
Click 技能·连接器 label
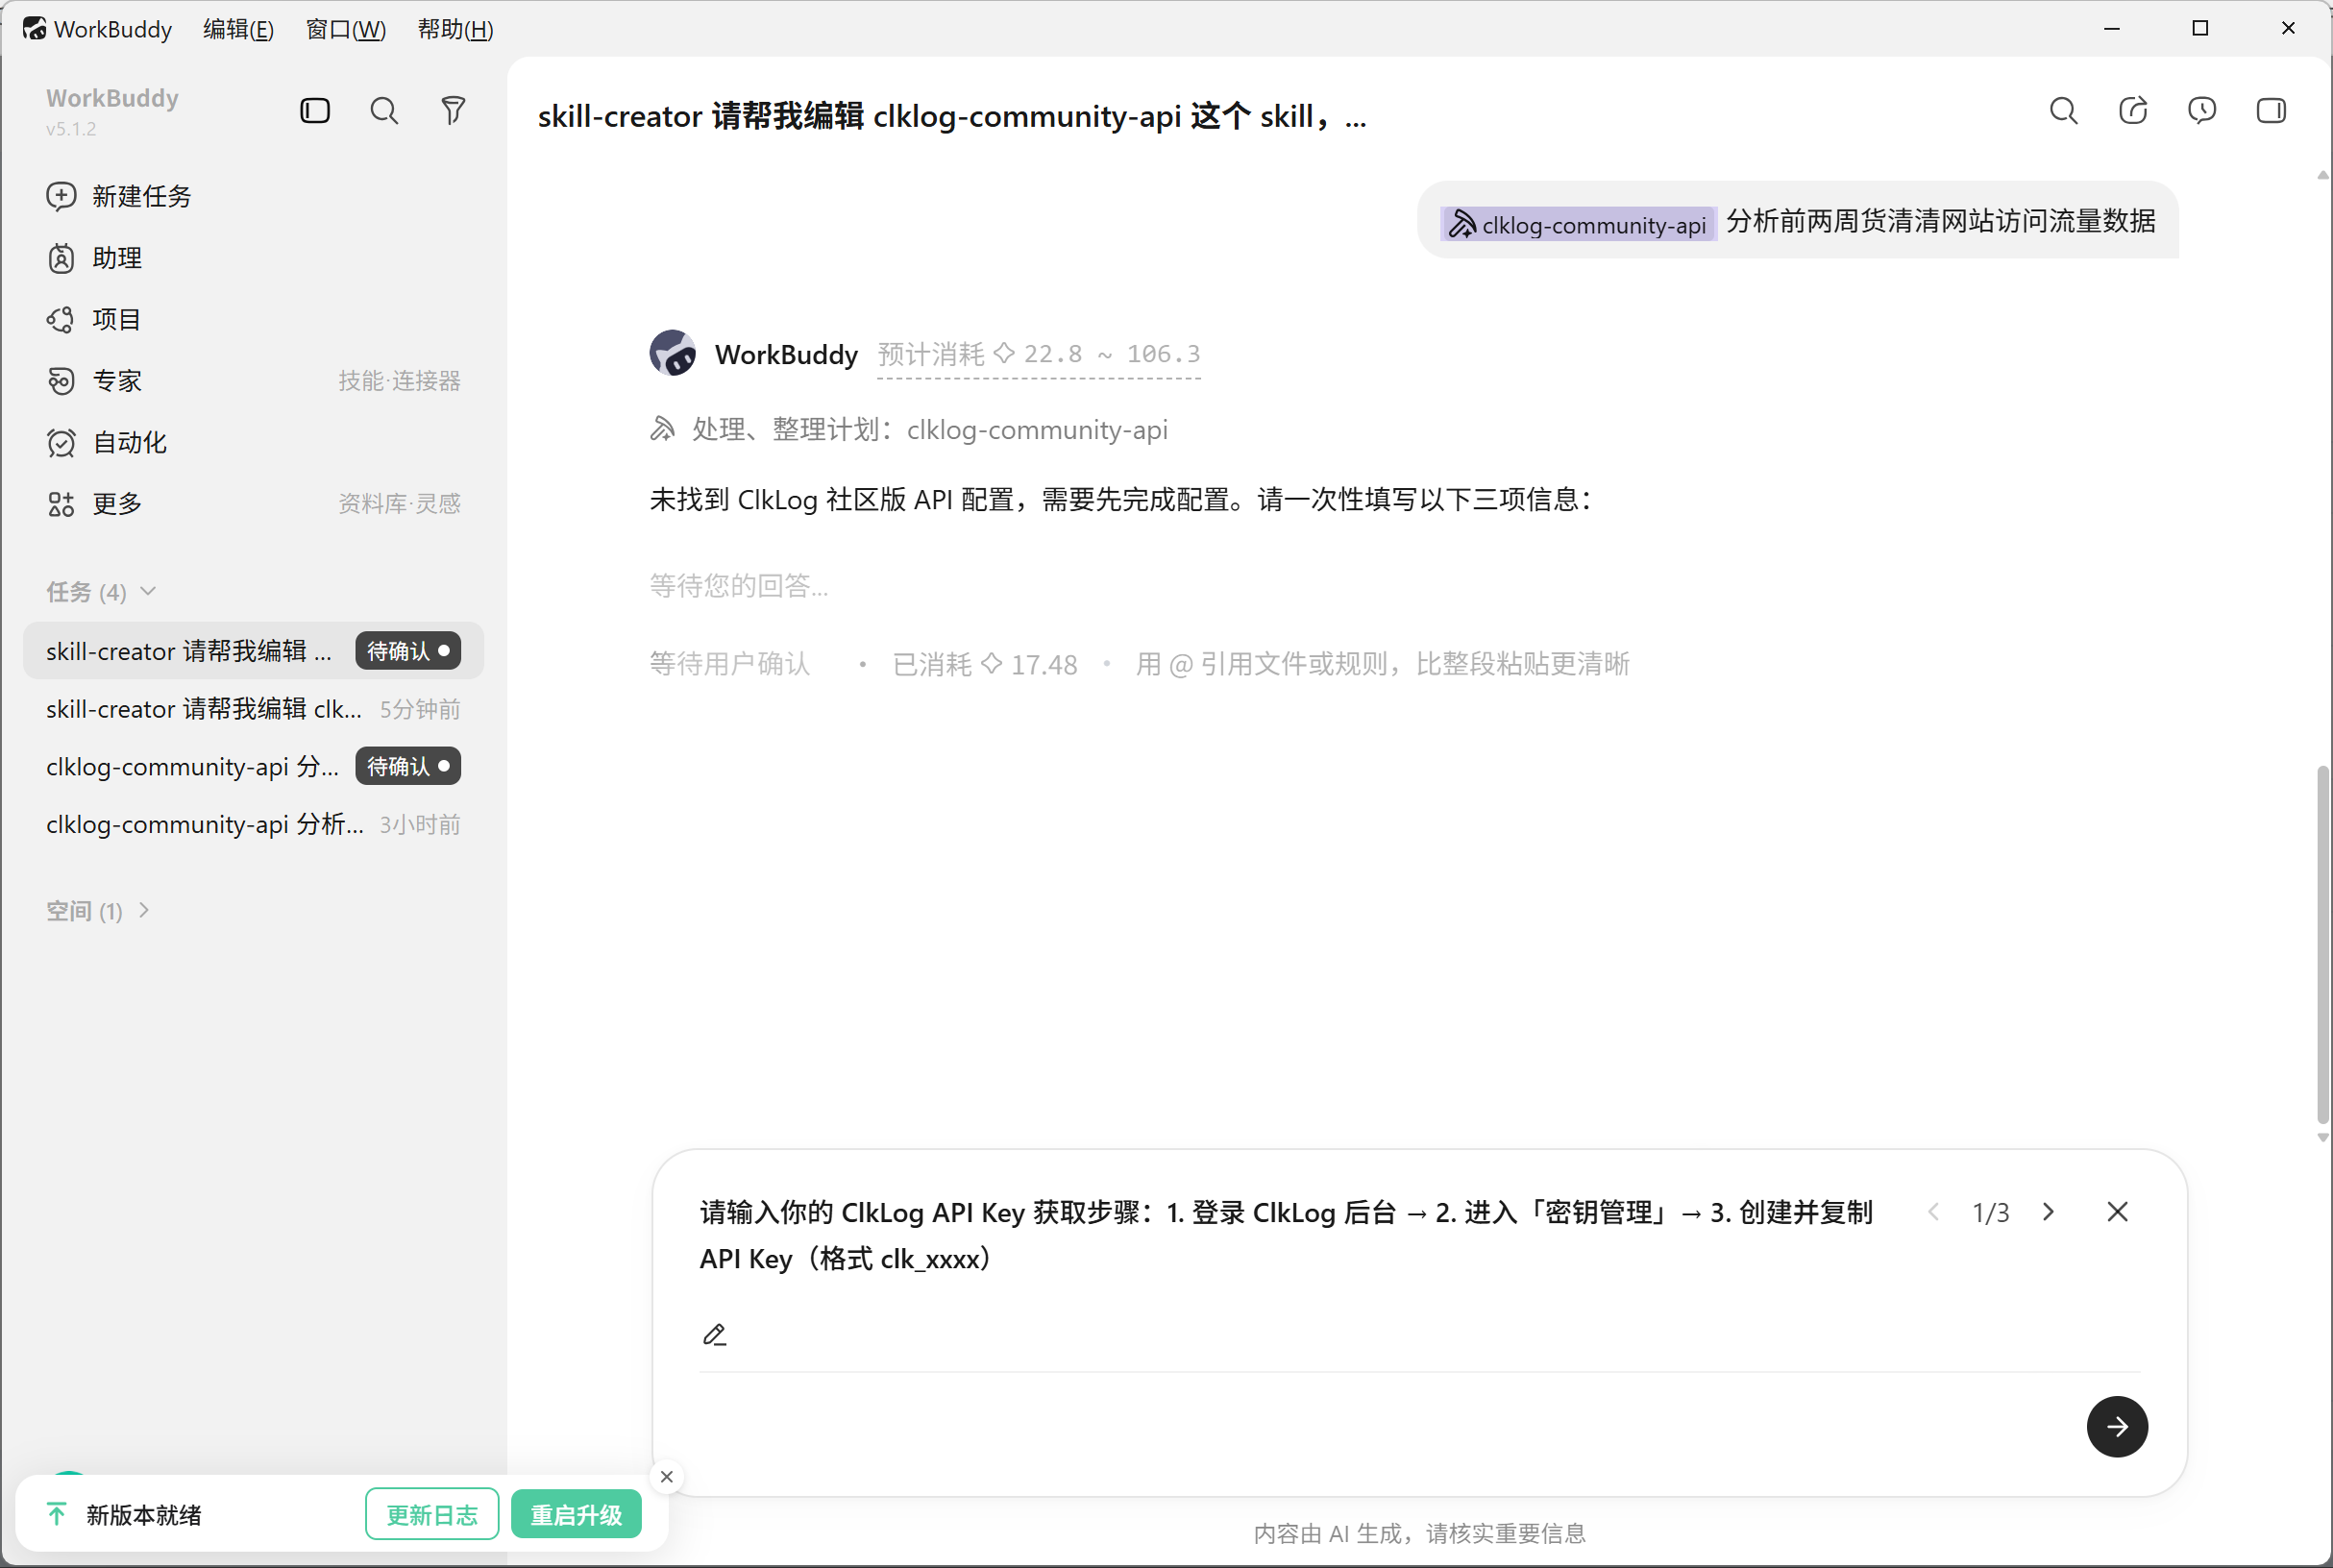coord(399,381)
